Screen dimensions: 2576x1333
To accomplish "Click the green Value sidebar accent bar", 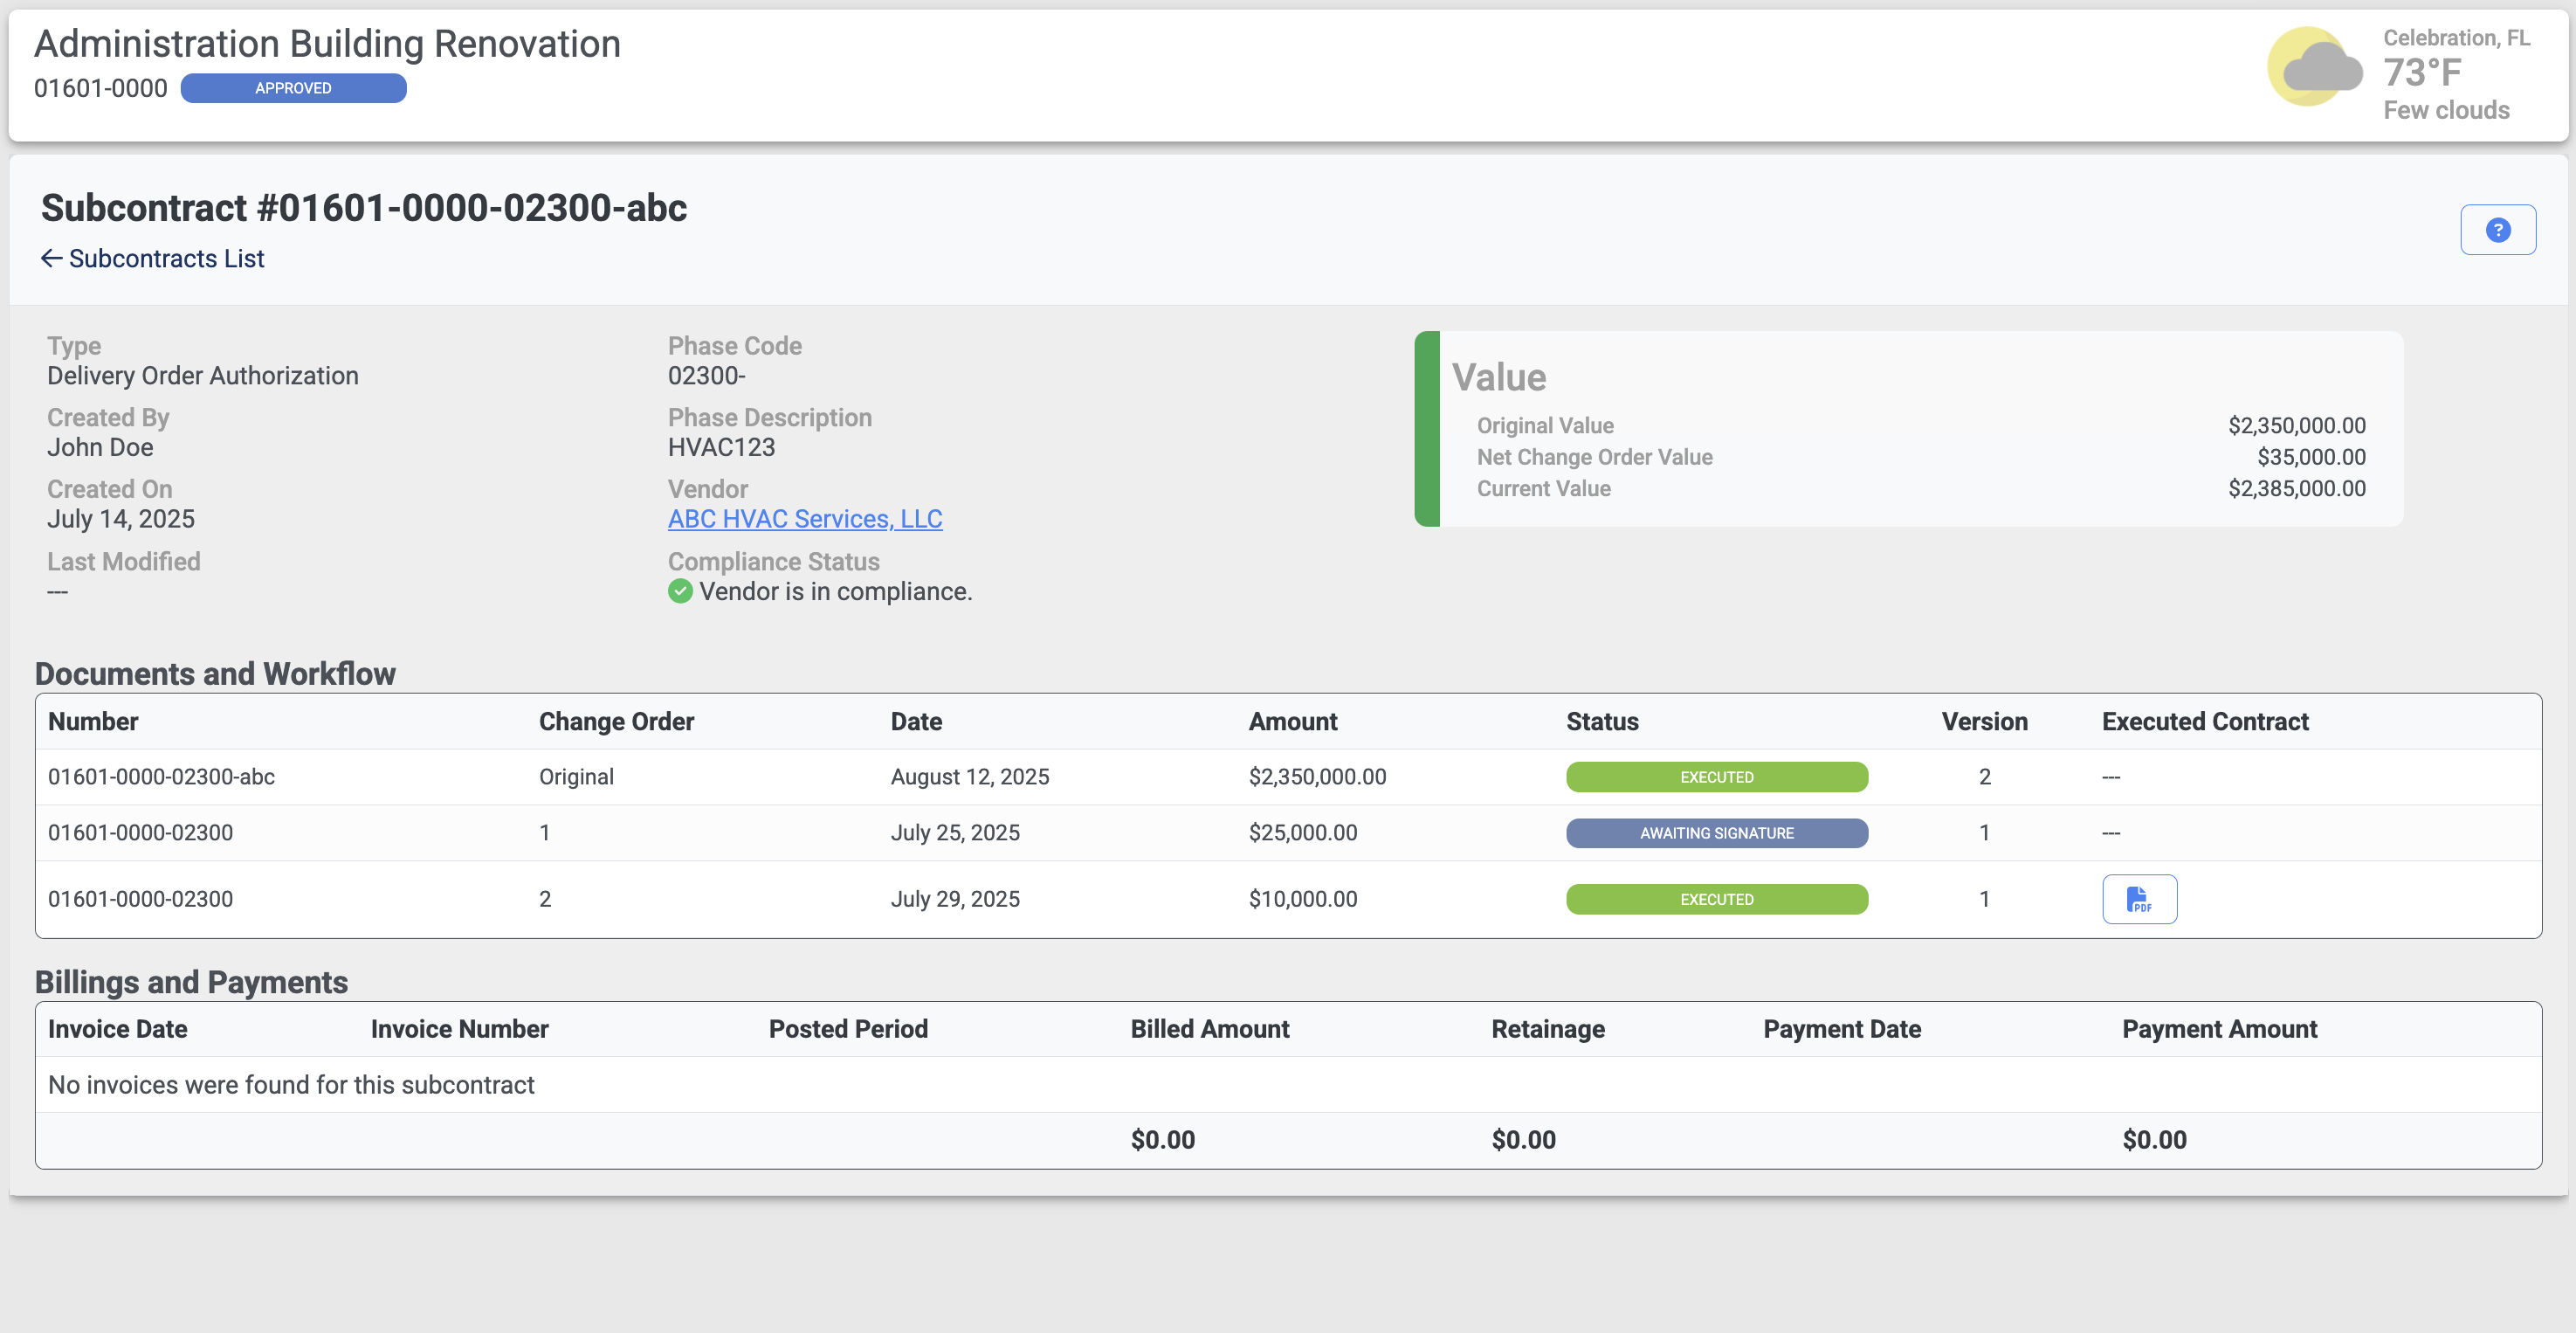I will [1427, 428].
